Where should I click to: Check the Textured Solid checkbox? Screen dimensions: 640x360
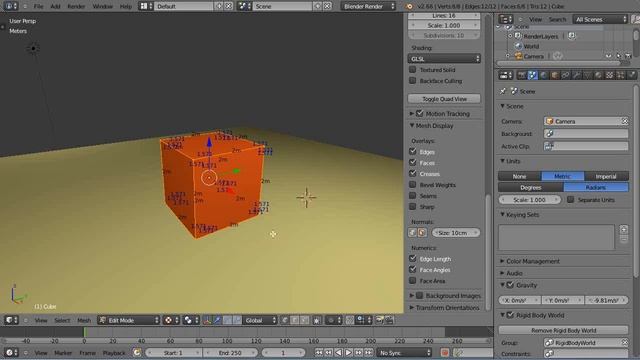[413, 69]
